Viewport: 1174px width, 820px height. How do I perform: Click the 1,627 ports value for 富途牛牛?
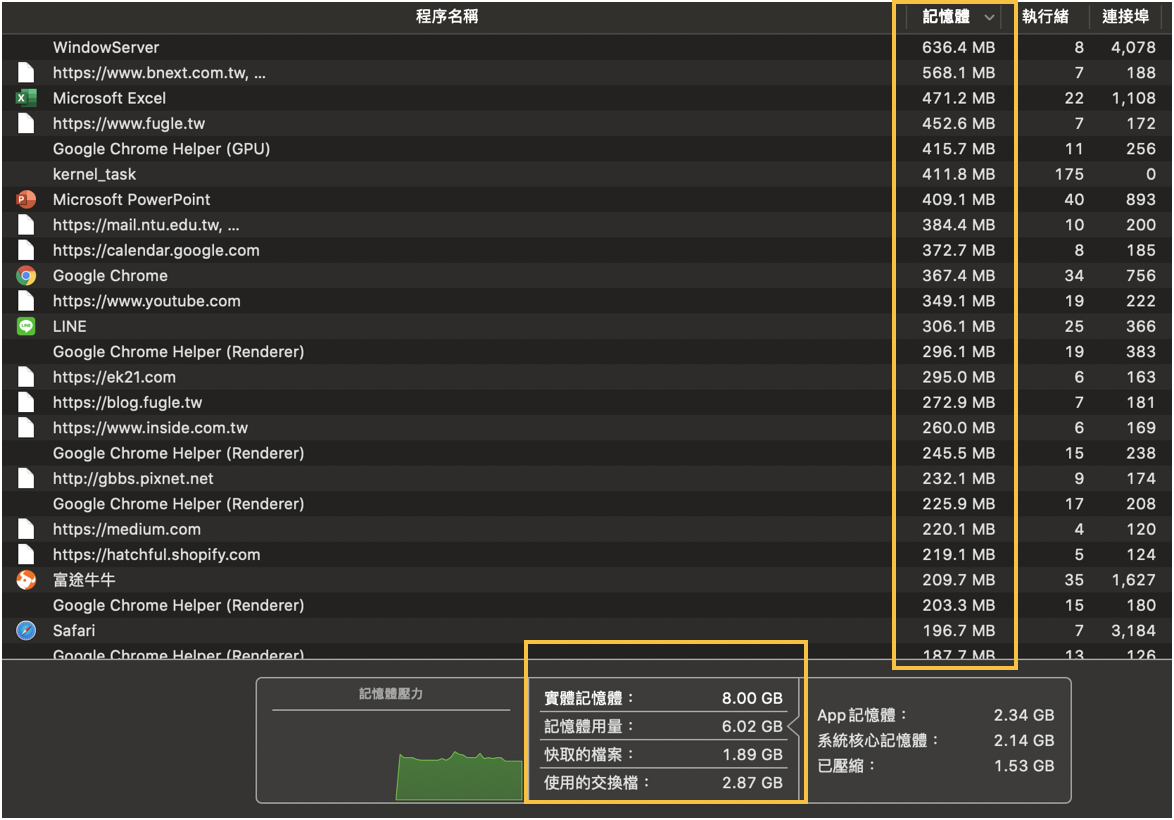(x=1134, y=580)
